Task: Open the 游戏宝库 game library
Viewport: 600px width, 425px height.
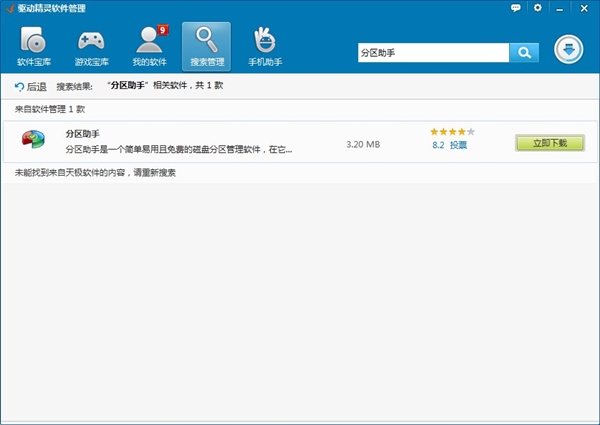Action: 91,46
